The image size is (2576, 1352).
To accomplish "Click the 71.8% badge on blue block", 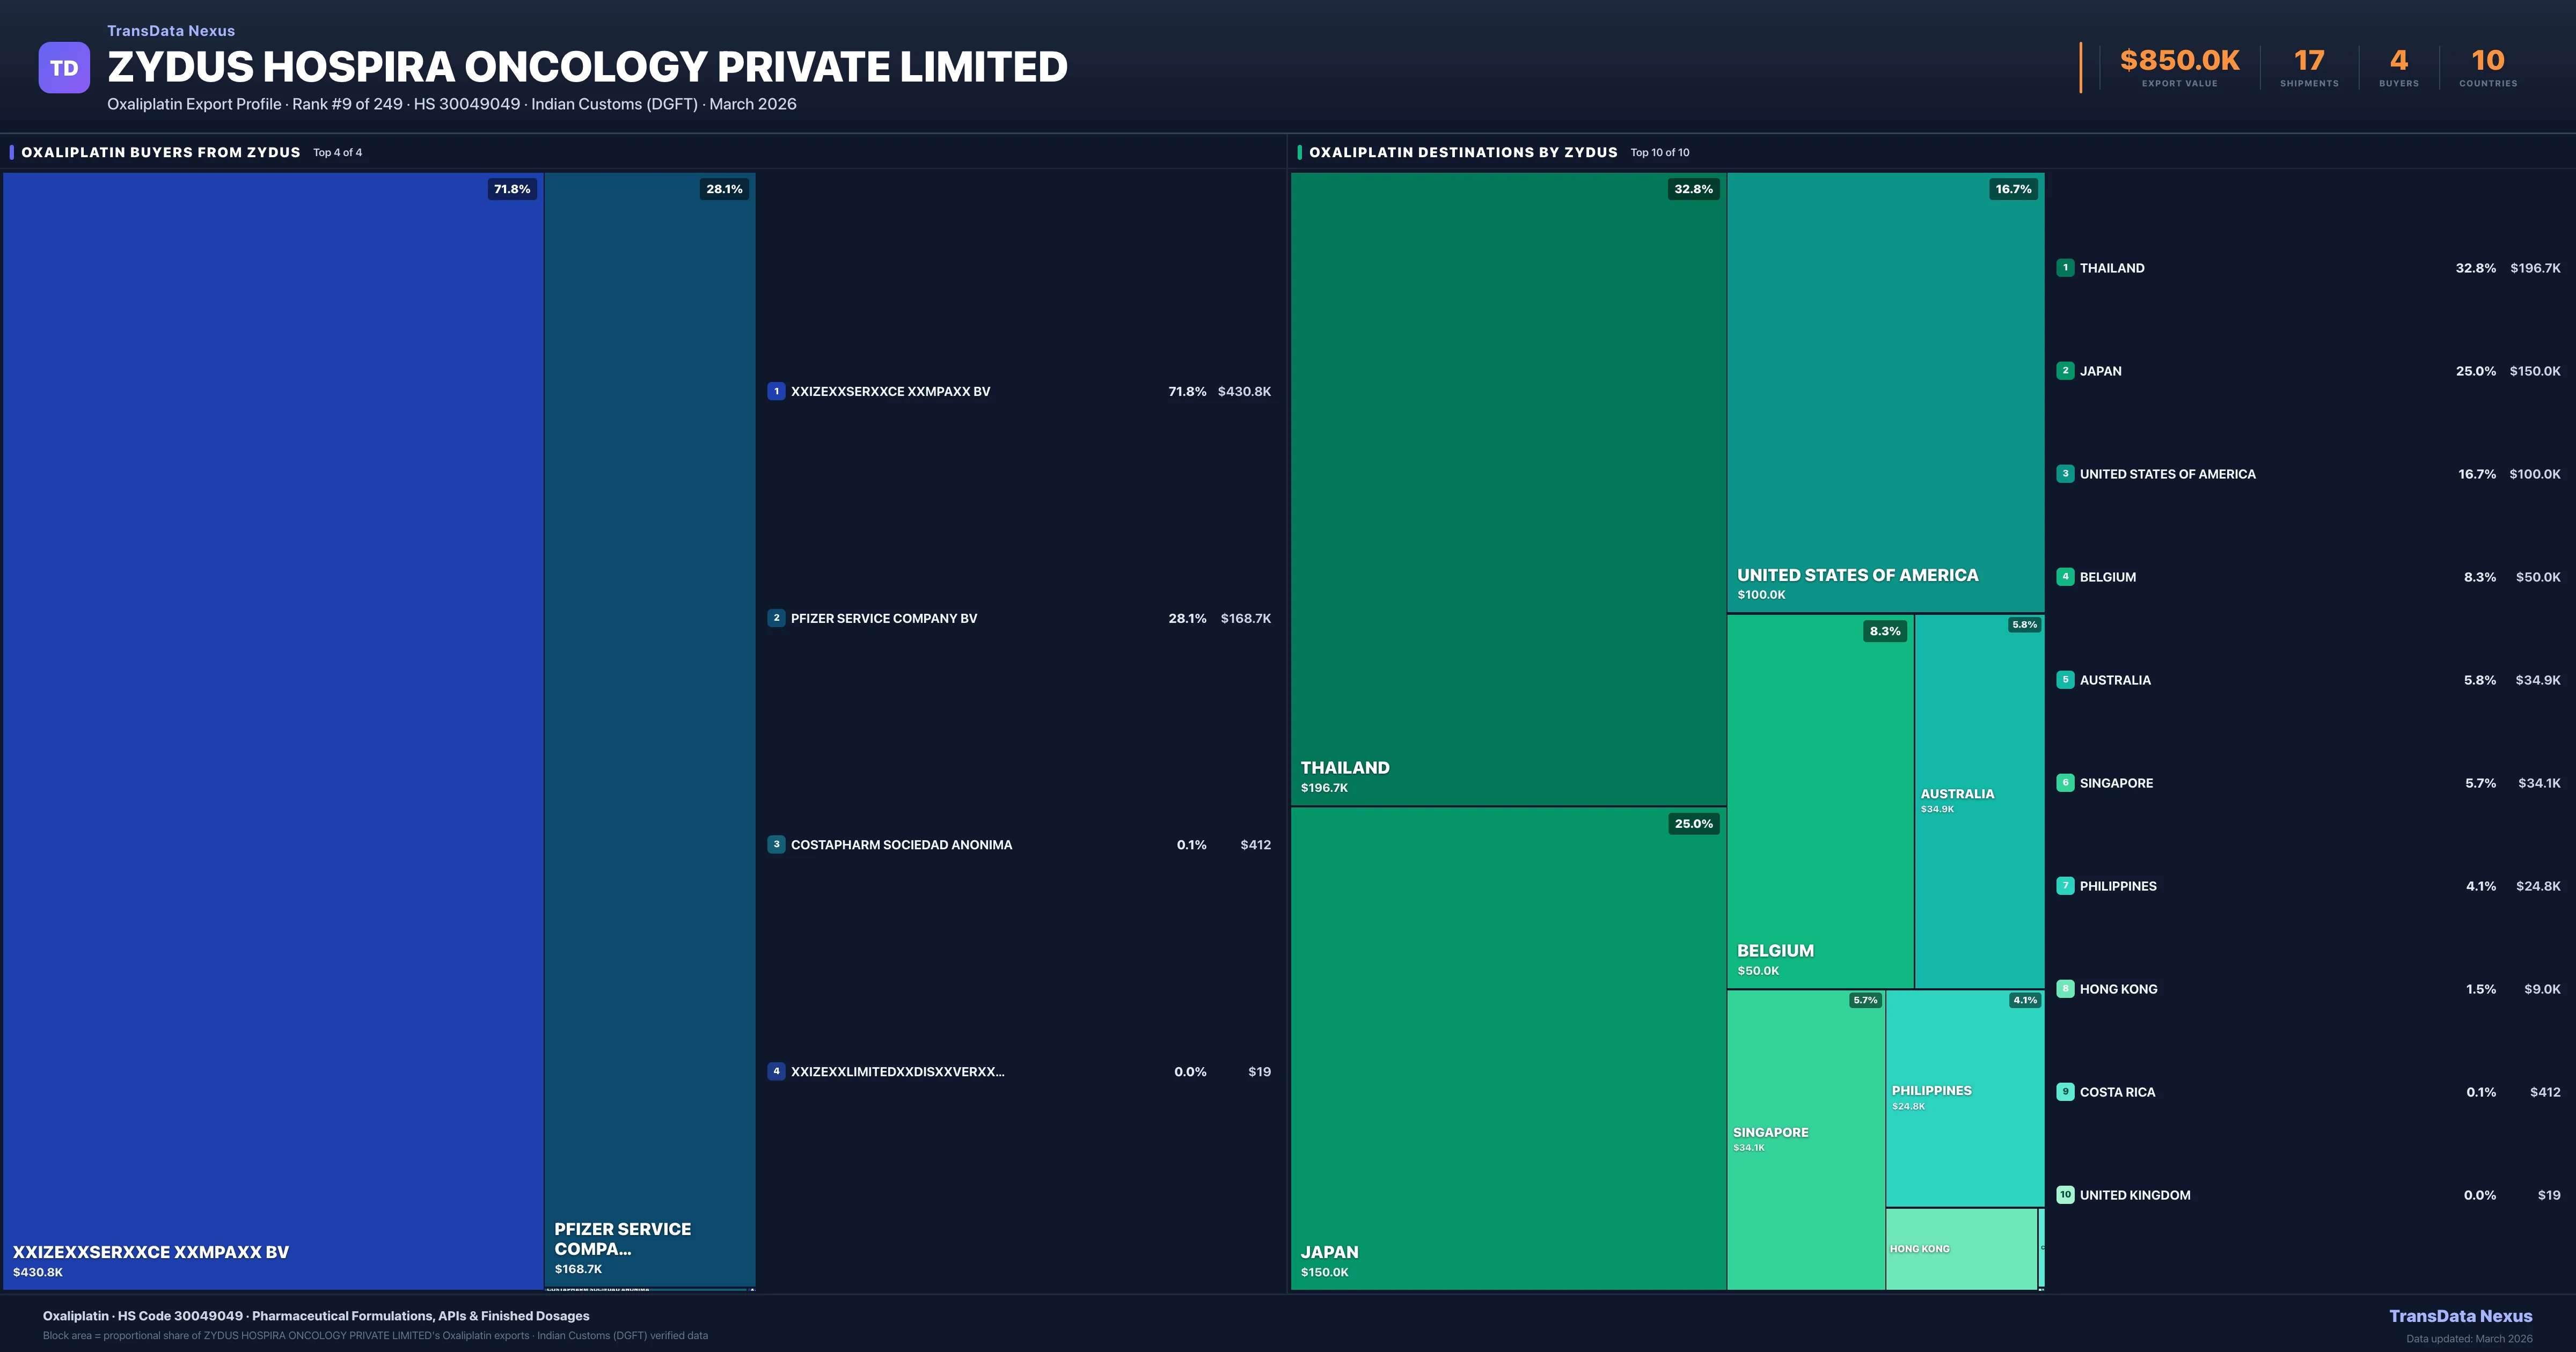I will pyautogui.click(x=512, y=189).
